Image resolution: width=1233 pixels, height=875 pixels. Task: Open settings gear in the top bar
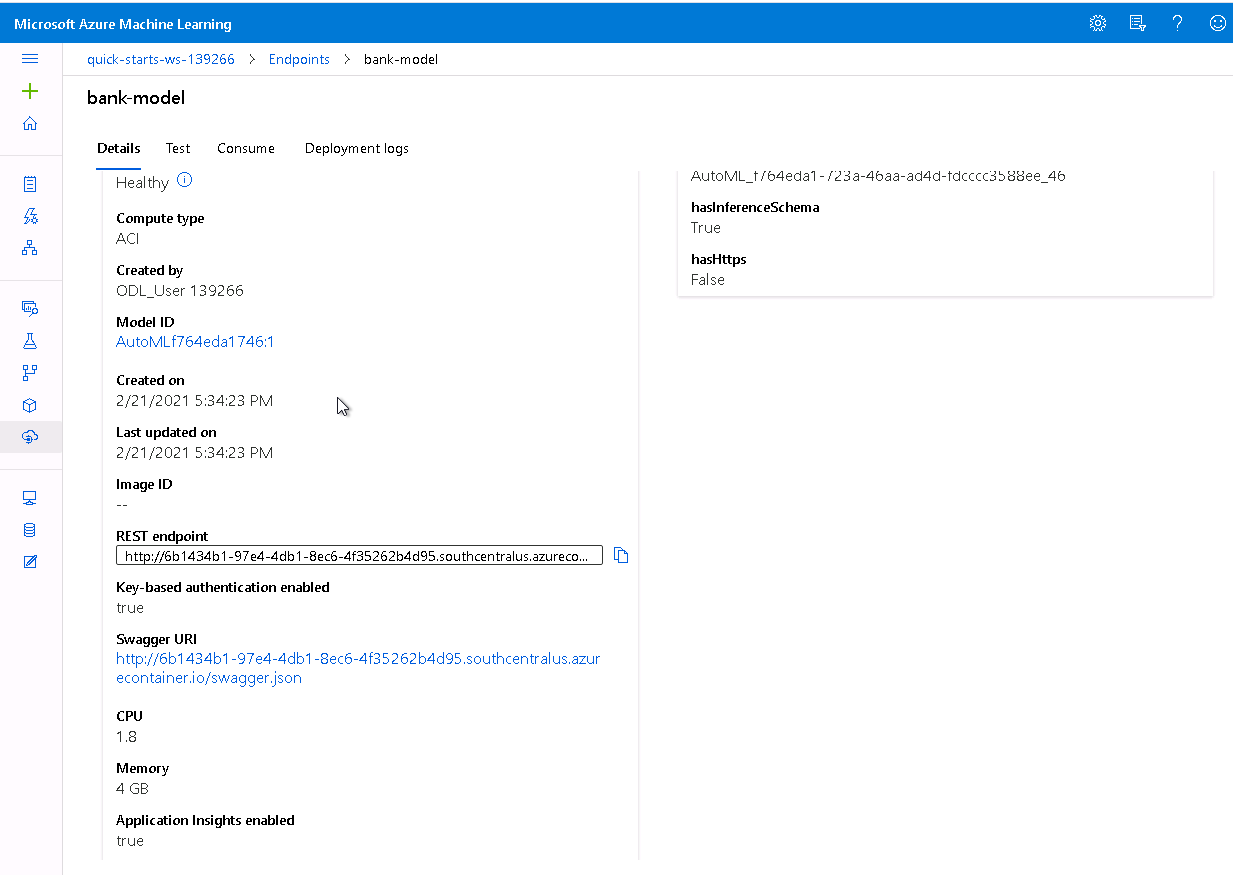point(1097,22)
